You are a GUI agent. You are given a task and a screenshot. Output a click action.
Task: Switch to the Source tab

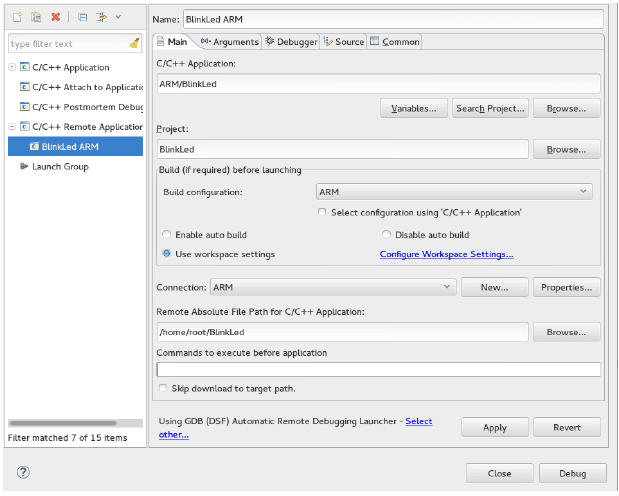pos(343,42)
